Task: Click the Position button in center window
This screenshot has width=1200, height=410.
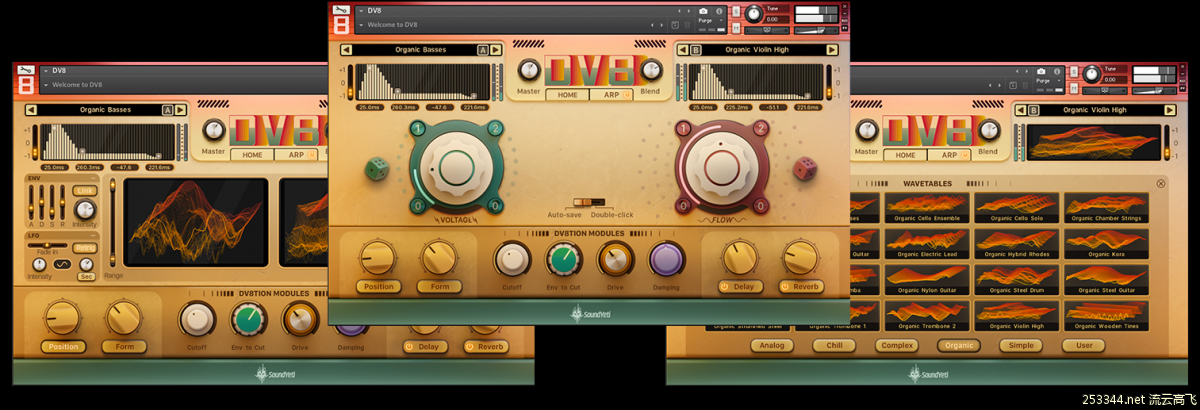Action: pyautogui.click(x=378, y=287)
